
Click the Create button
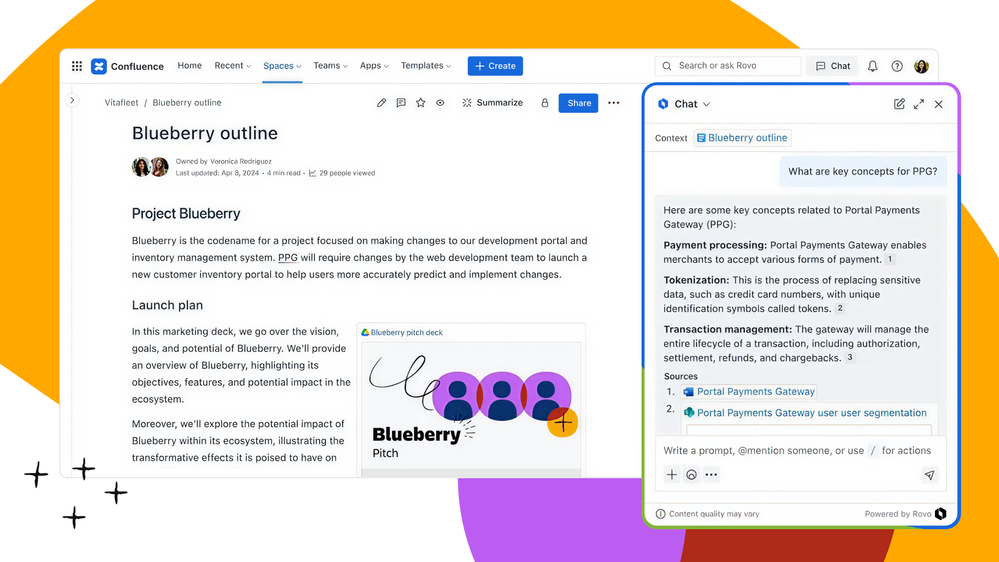click(x=495, y=66)
